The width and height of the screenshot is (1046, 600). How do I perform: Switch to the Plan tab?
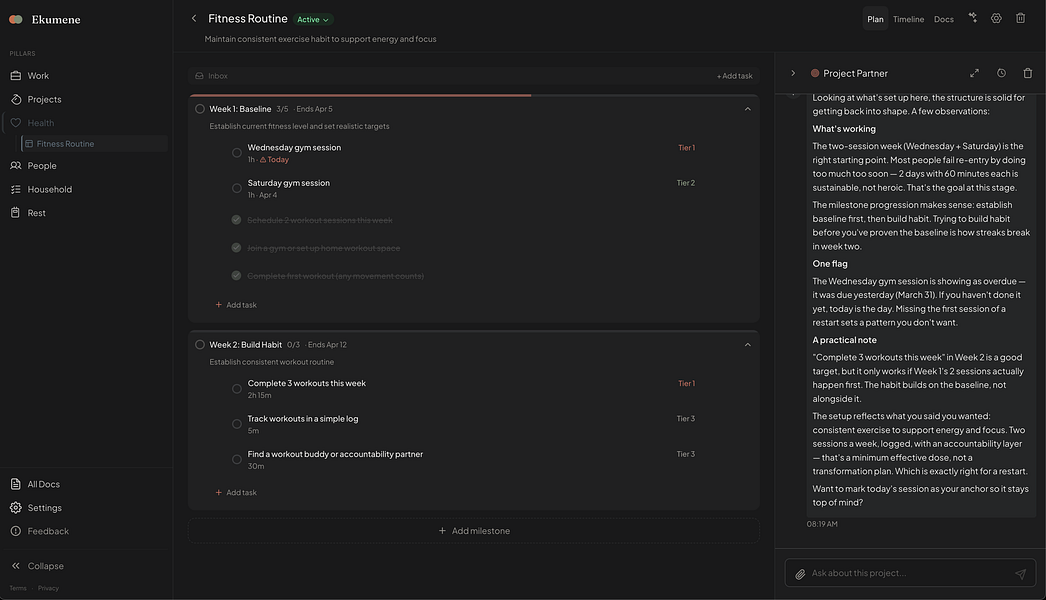pyautogui.click(x=875, y=19)
